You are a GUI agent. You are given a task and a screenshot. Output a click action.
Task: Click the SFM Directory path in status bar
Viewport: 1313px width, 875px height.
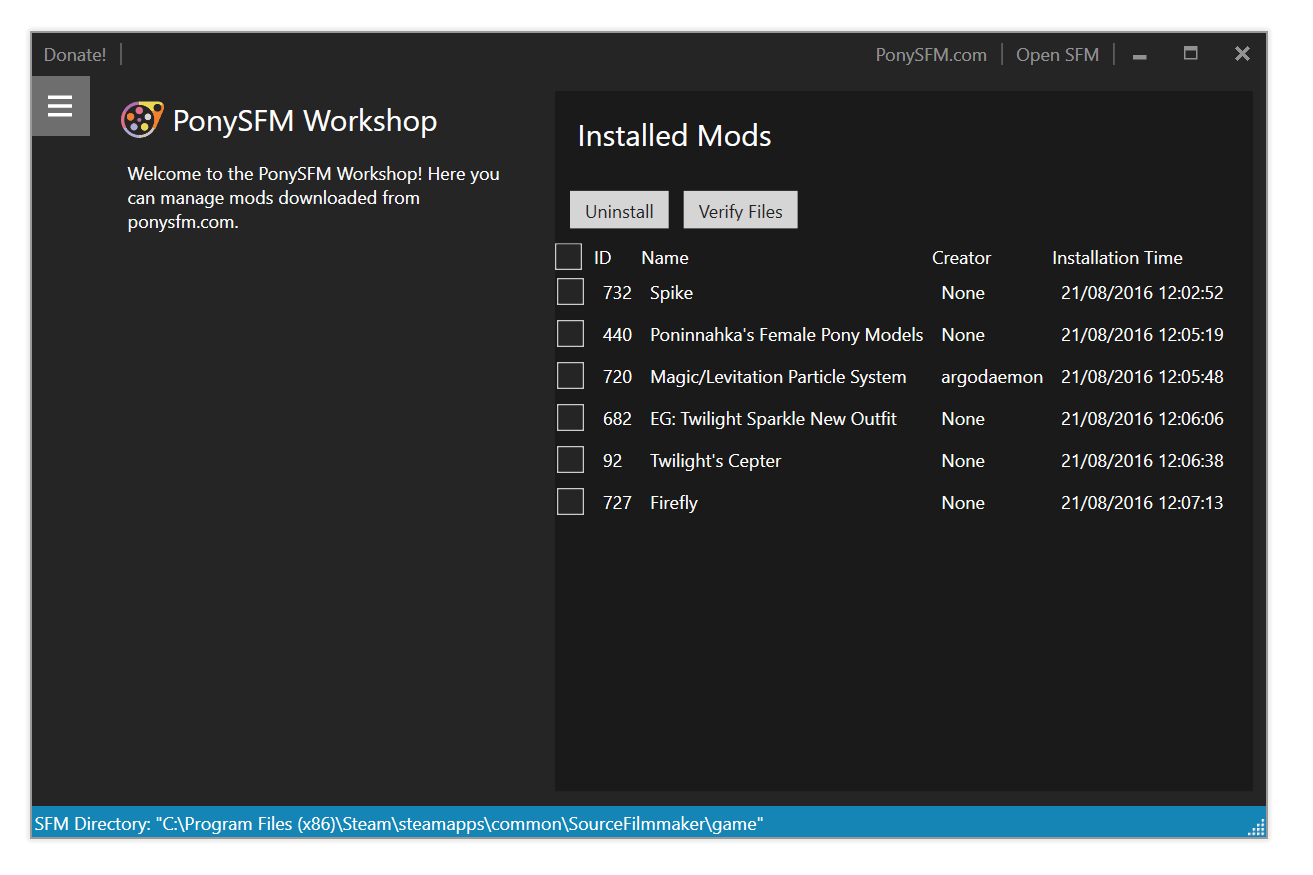399,824
